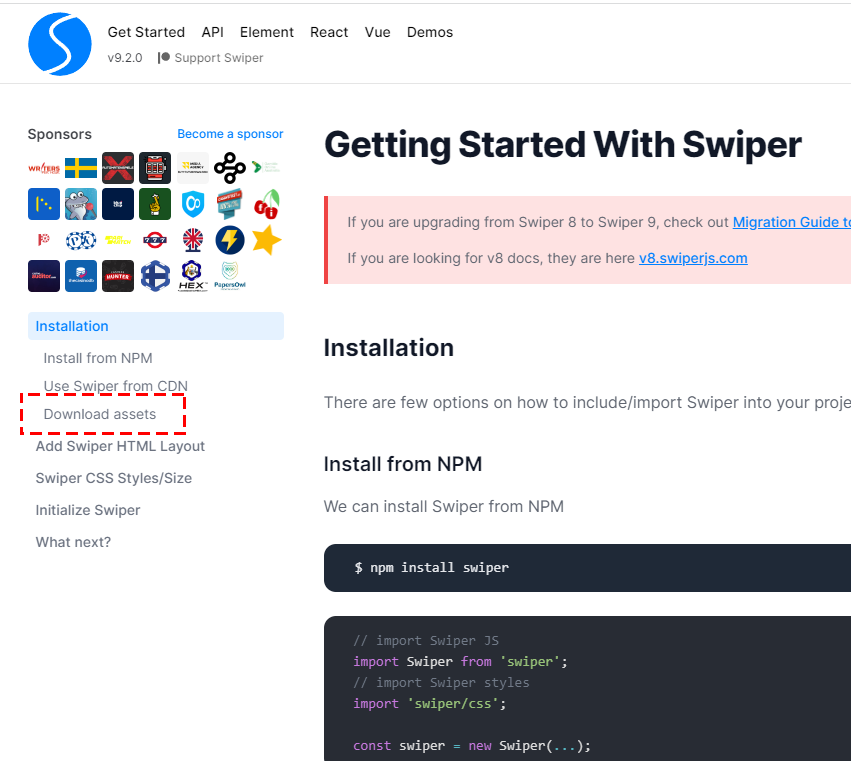Viewport: 851px width, 761px height.
Task: Open the blue shield infinity sponsor icon
Action: click(x=193, y=204)
